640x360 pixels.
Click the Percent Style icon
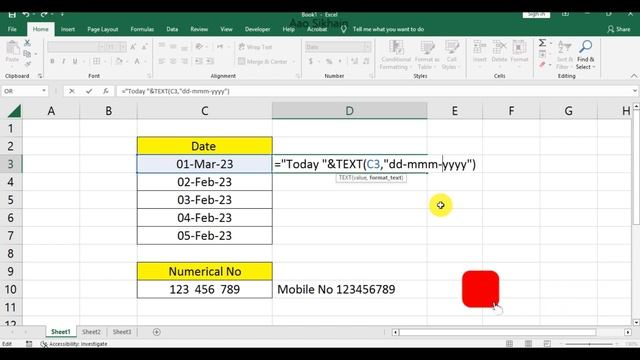(x=329, y=61)
